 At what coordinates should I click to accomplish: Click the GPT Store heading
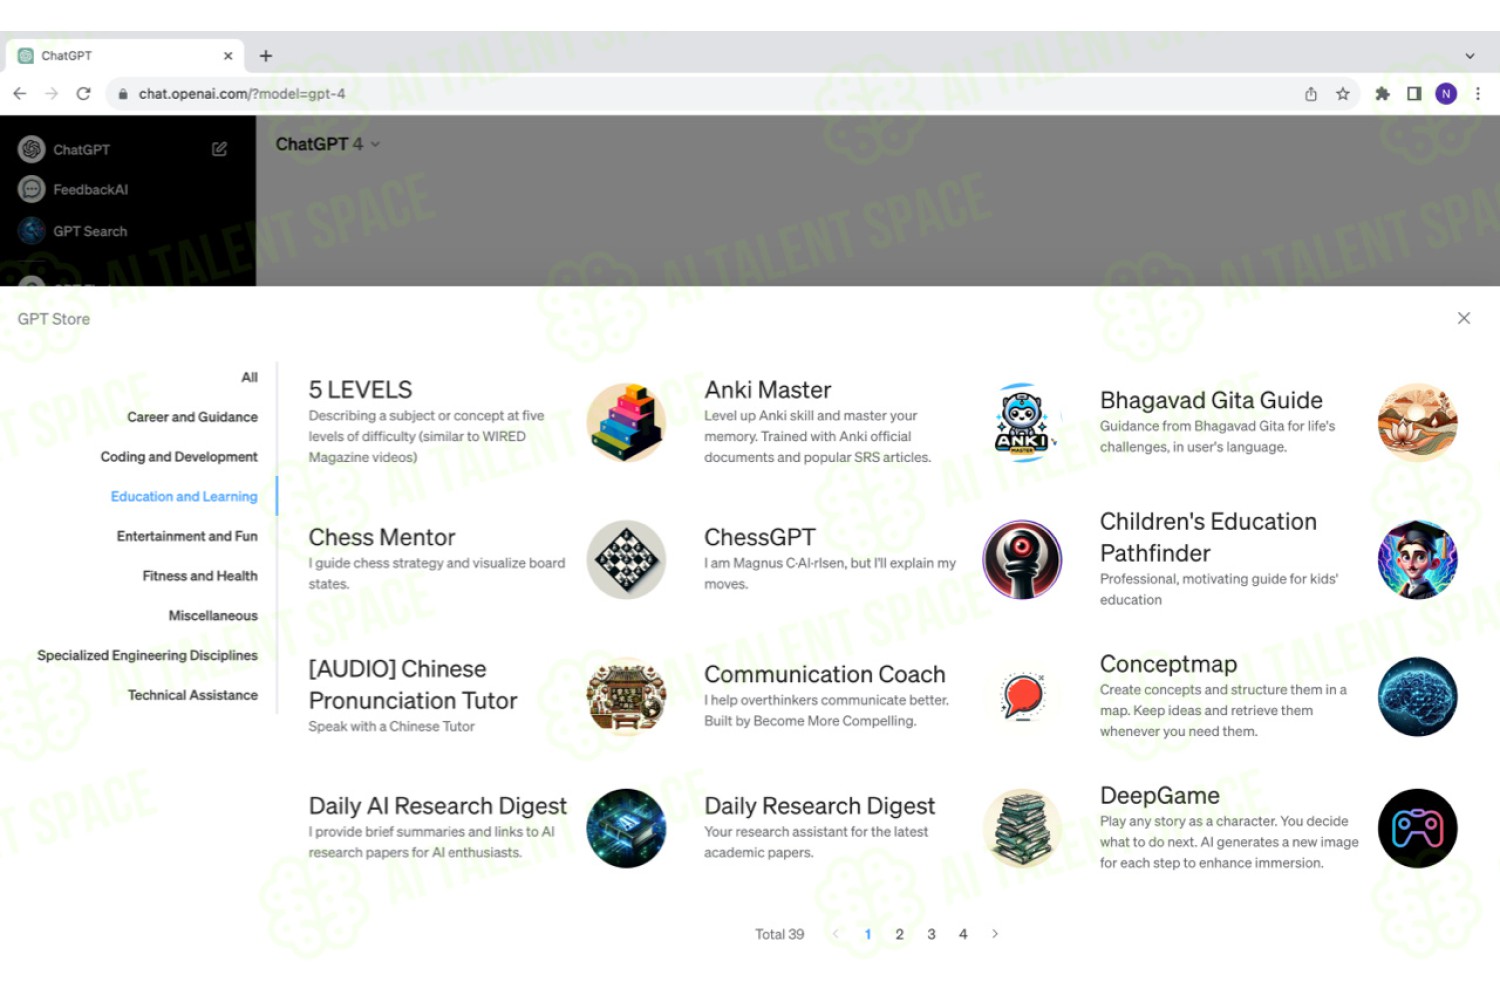54,319
